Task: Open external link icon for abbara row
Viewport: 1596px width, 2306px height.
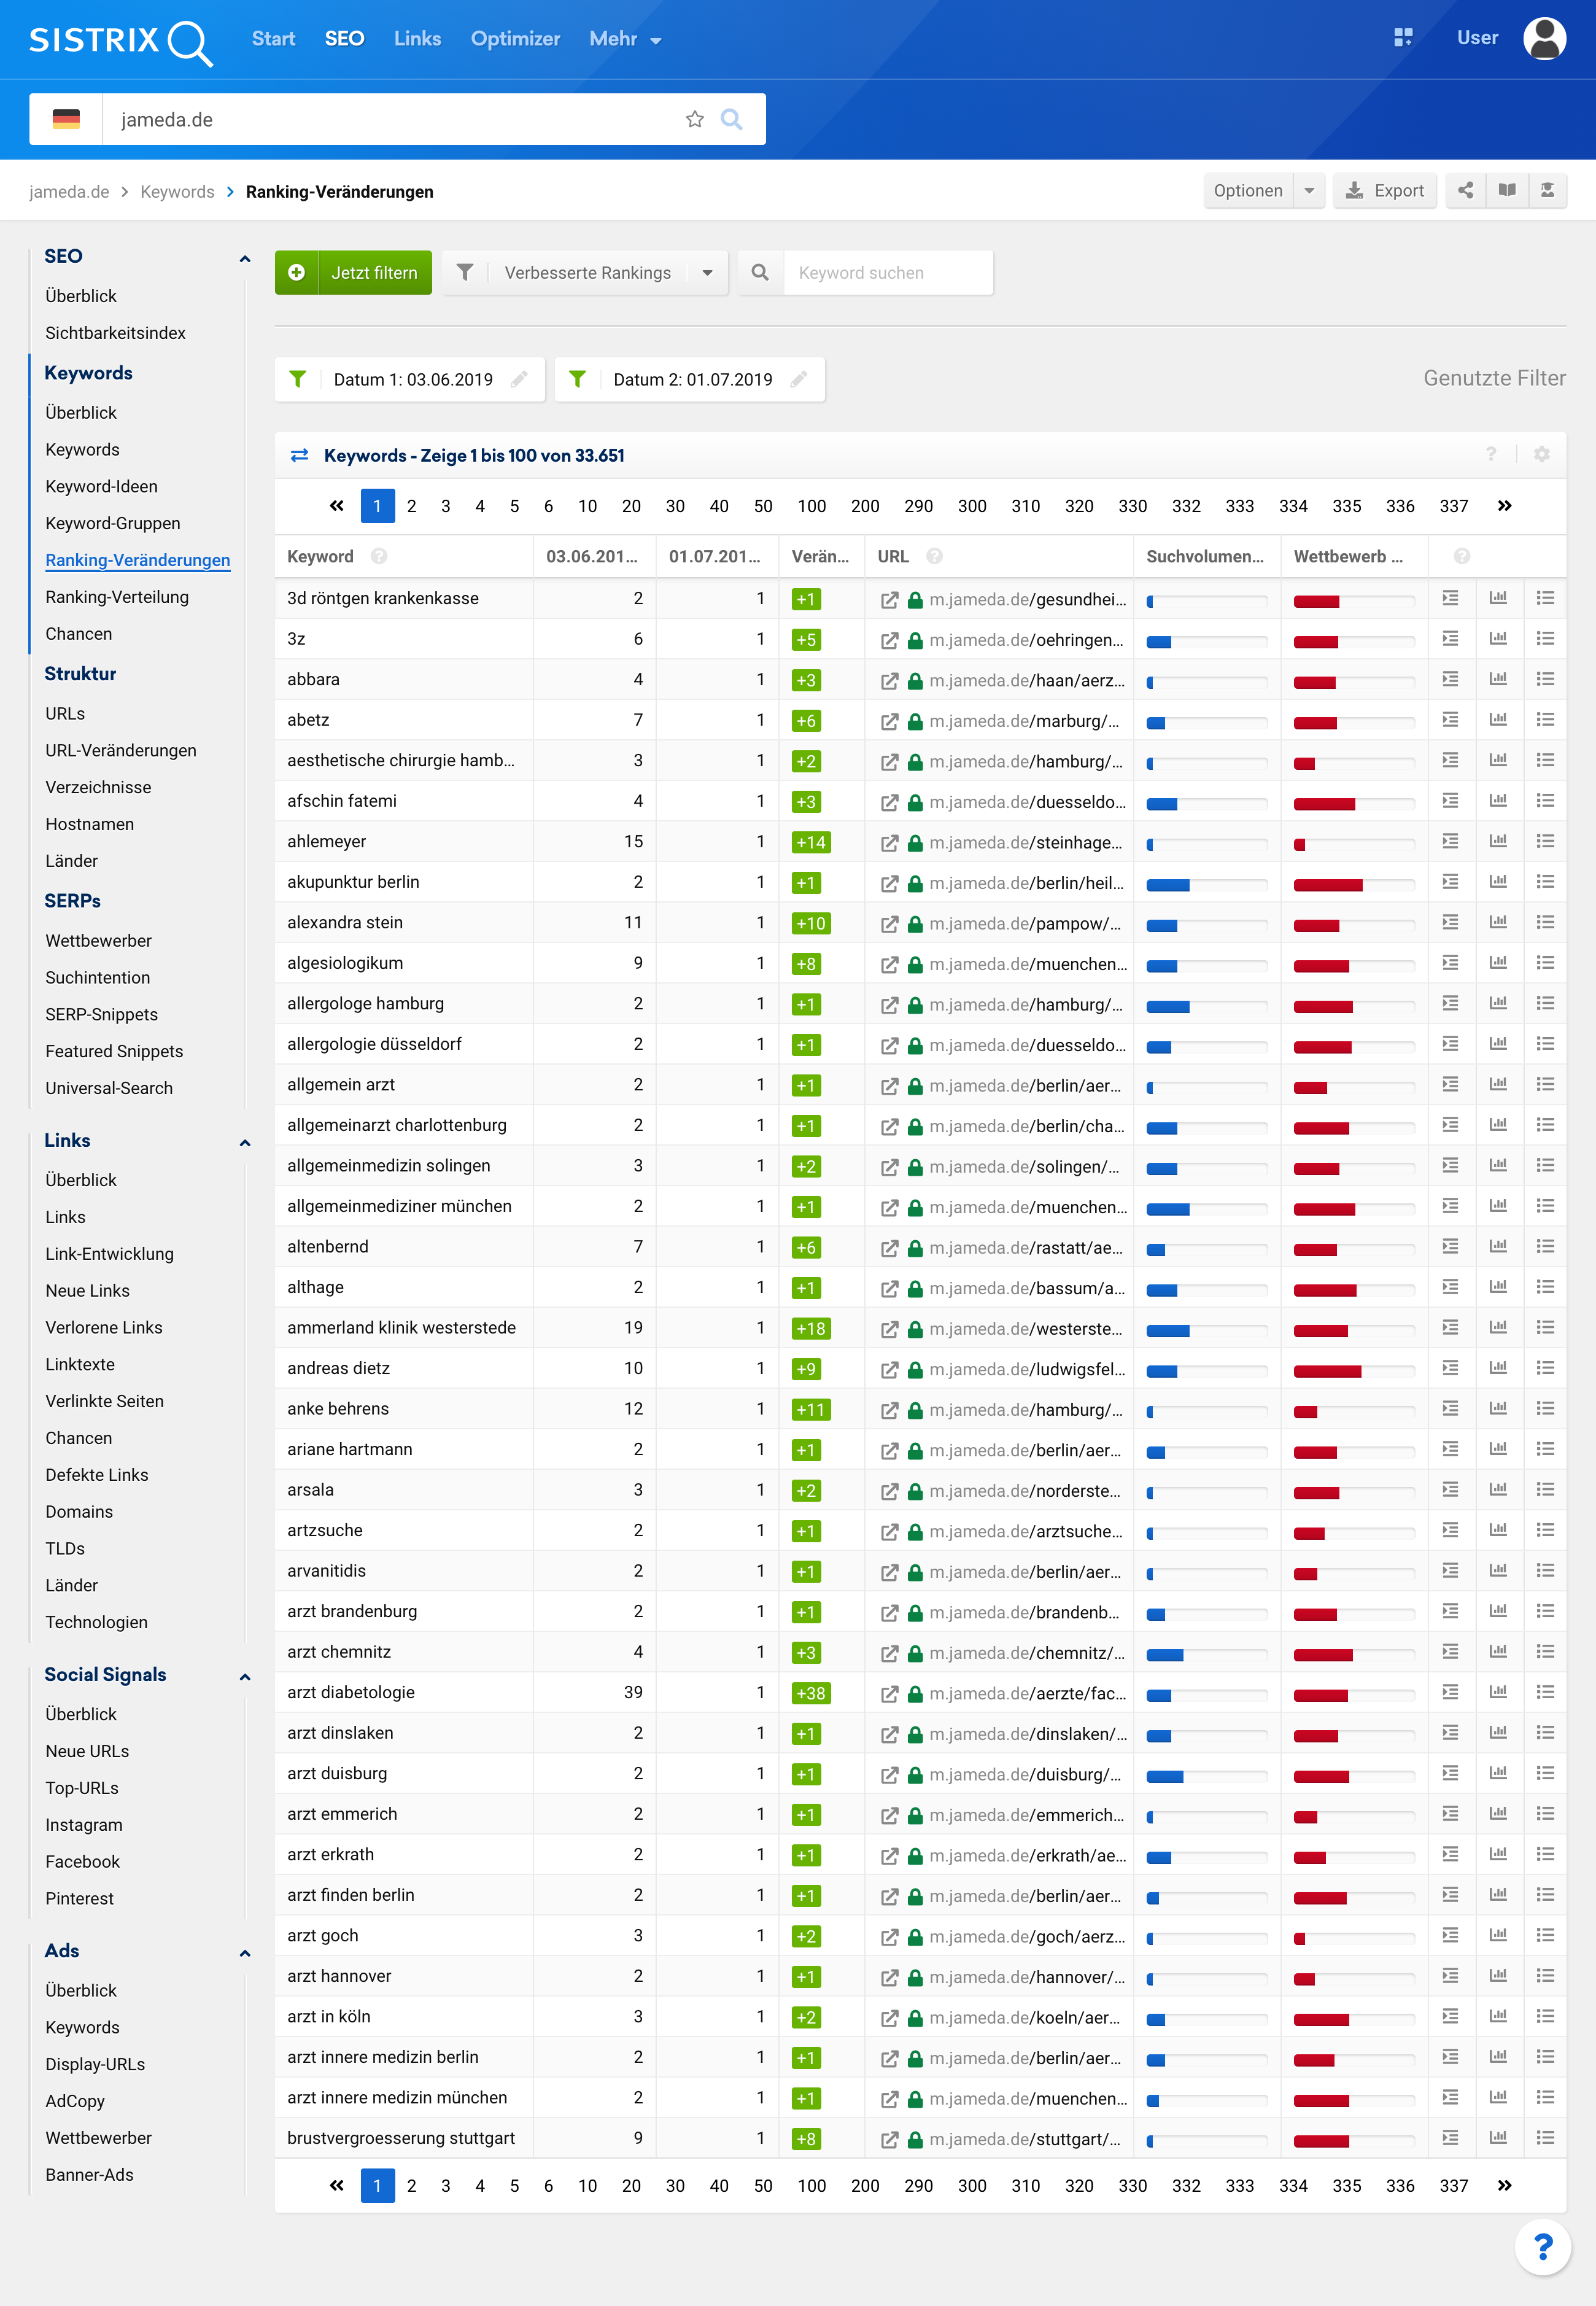Action: (888, 681)
